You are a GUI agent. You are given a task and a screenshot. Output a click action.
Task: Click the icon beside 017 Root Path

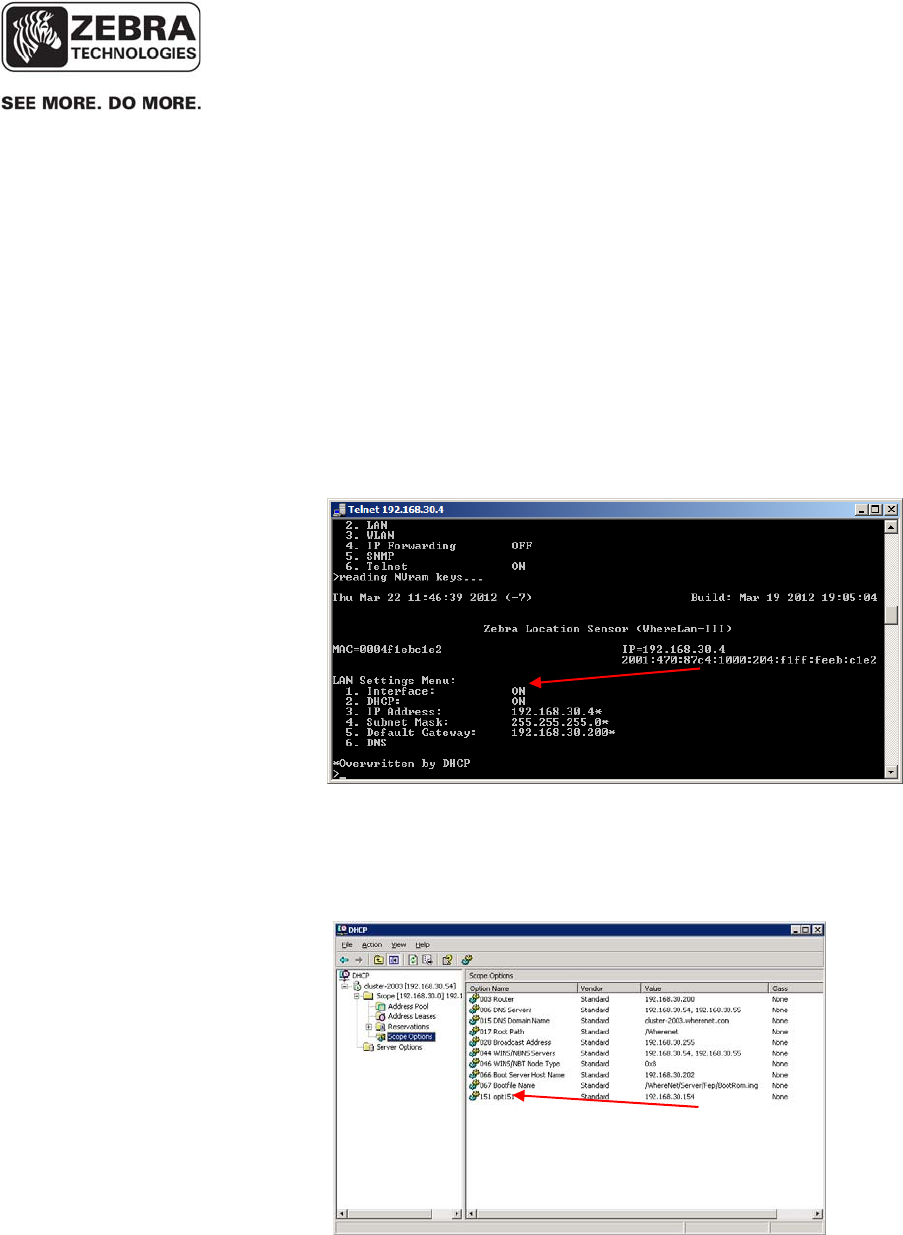click(474, 1031)
